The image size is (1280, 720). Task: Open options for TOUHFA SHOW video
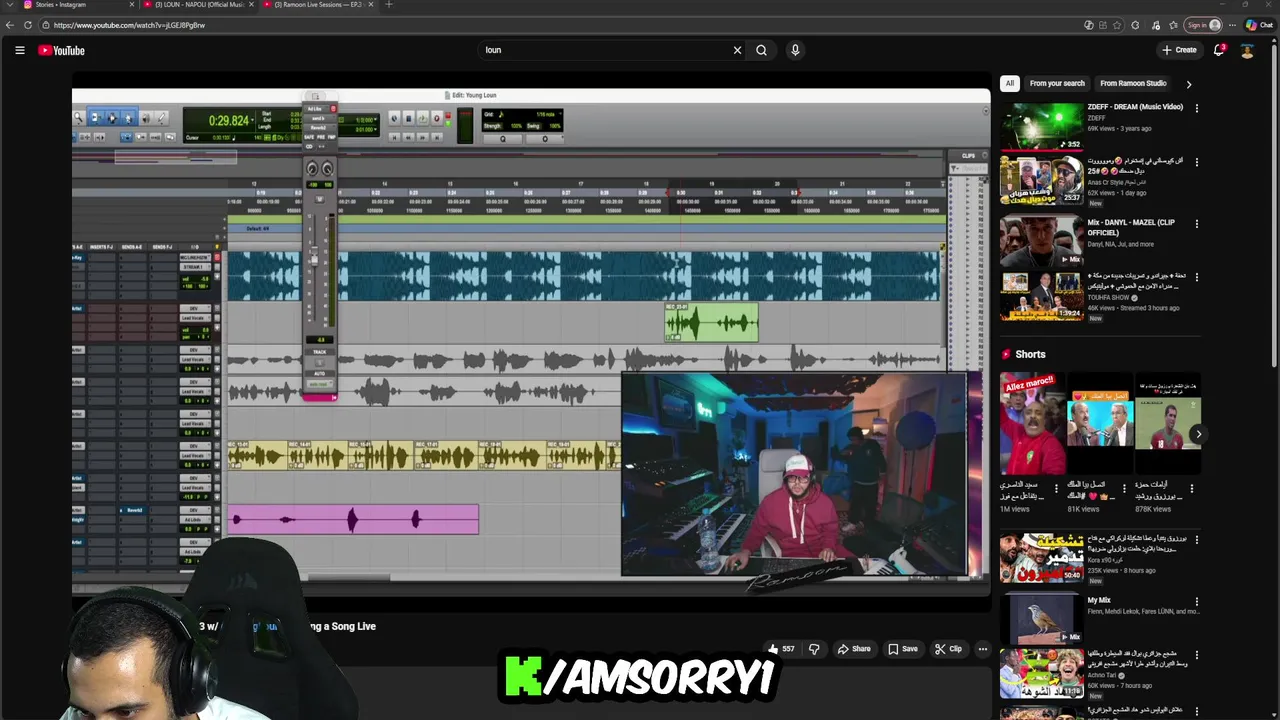[1196, 277]
